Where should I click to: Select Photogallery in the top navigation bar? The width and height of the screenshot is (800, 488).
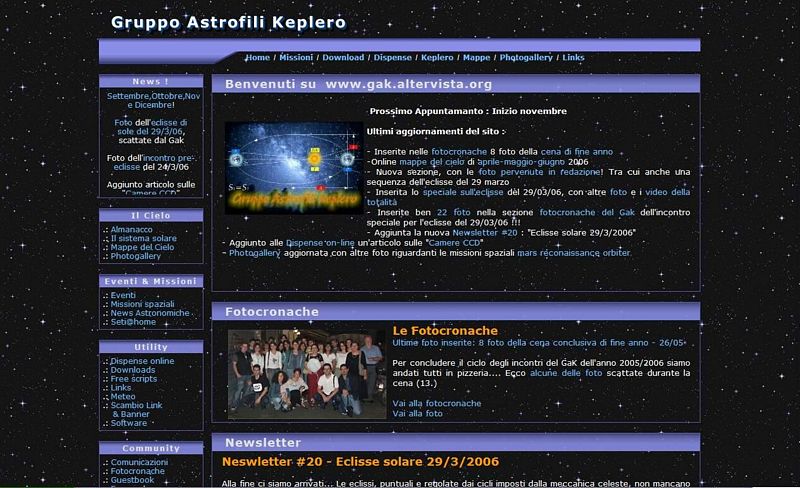(x=526, y=58)
